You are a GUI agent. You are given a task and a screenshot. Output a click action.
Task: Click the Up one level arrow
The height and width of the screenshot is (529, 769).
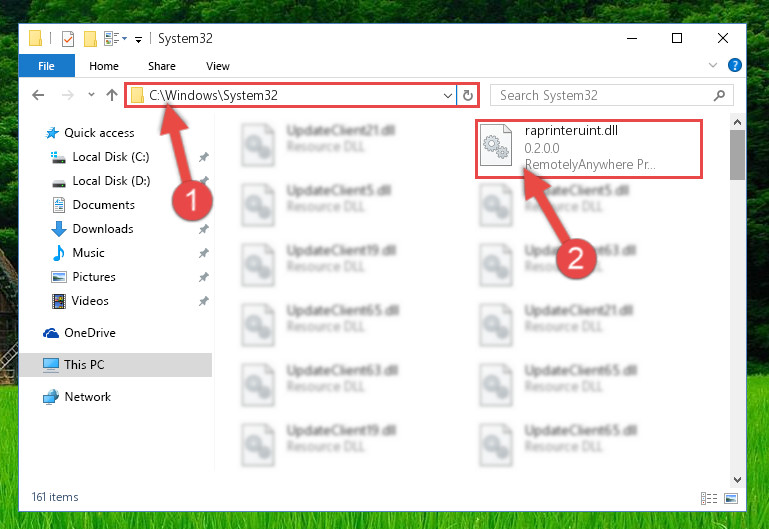pyautogui.click(x=112, y=95)
